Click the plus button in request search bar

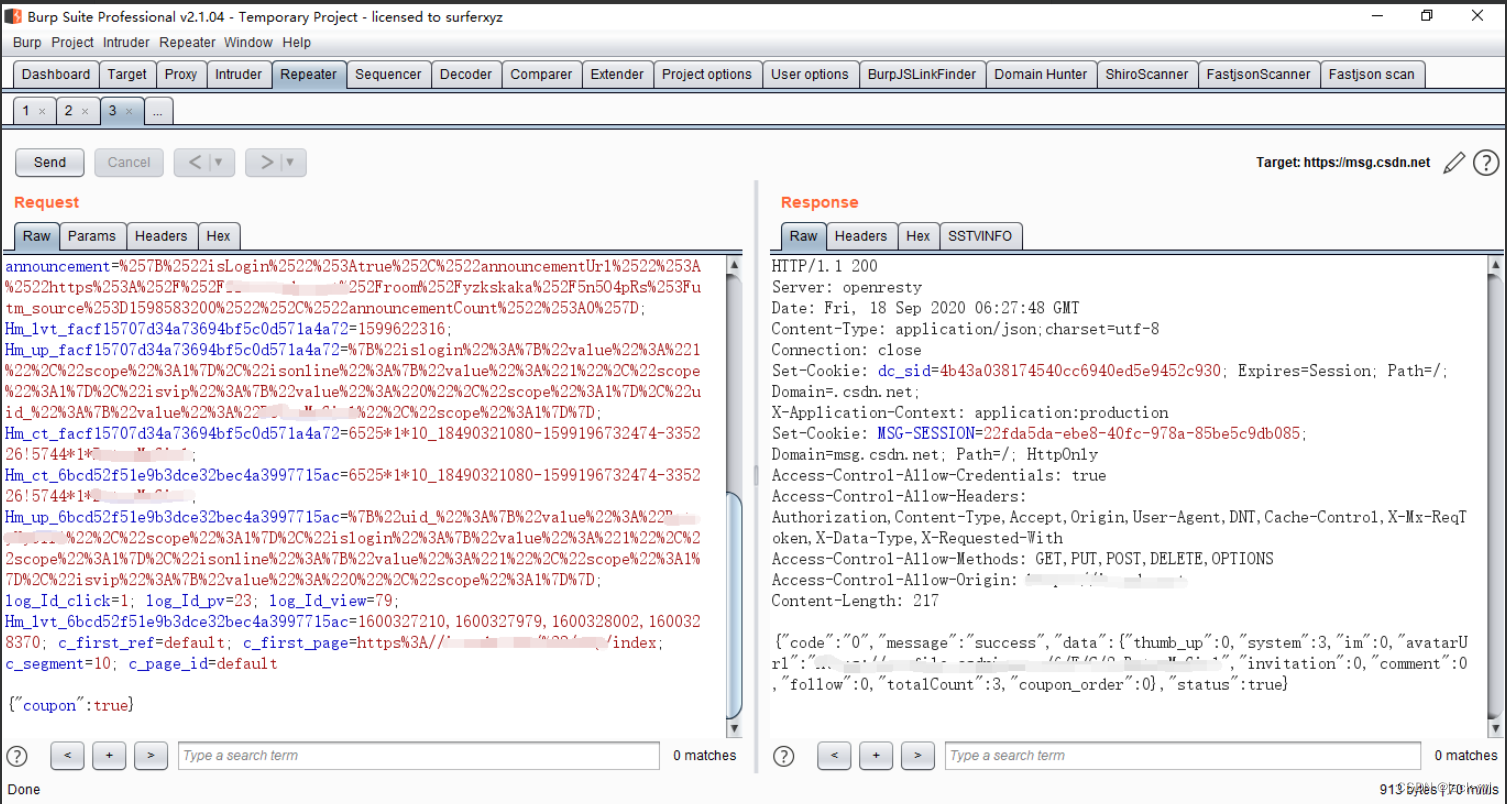click(x=109, y=756)
